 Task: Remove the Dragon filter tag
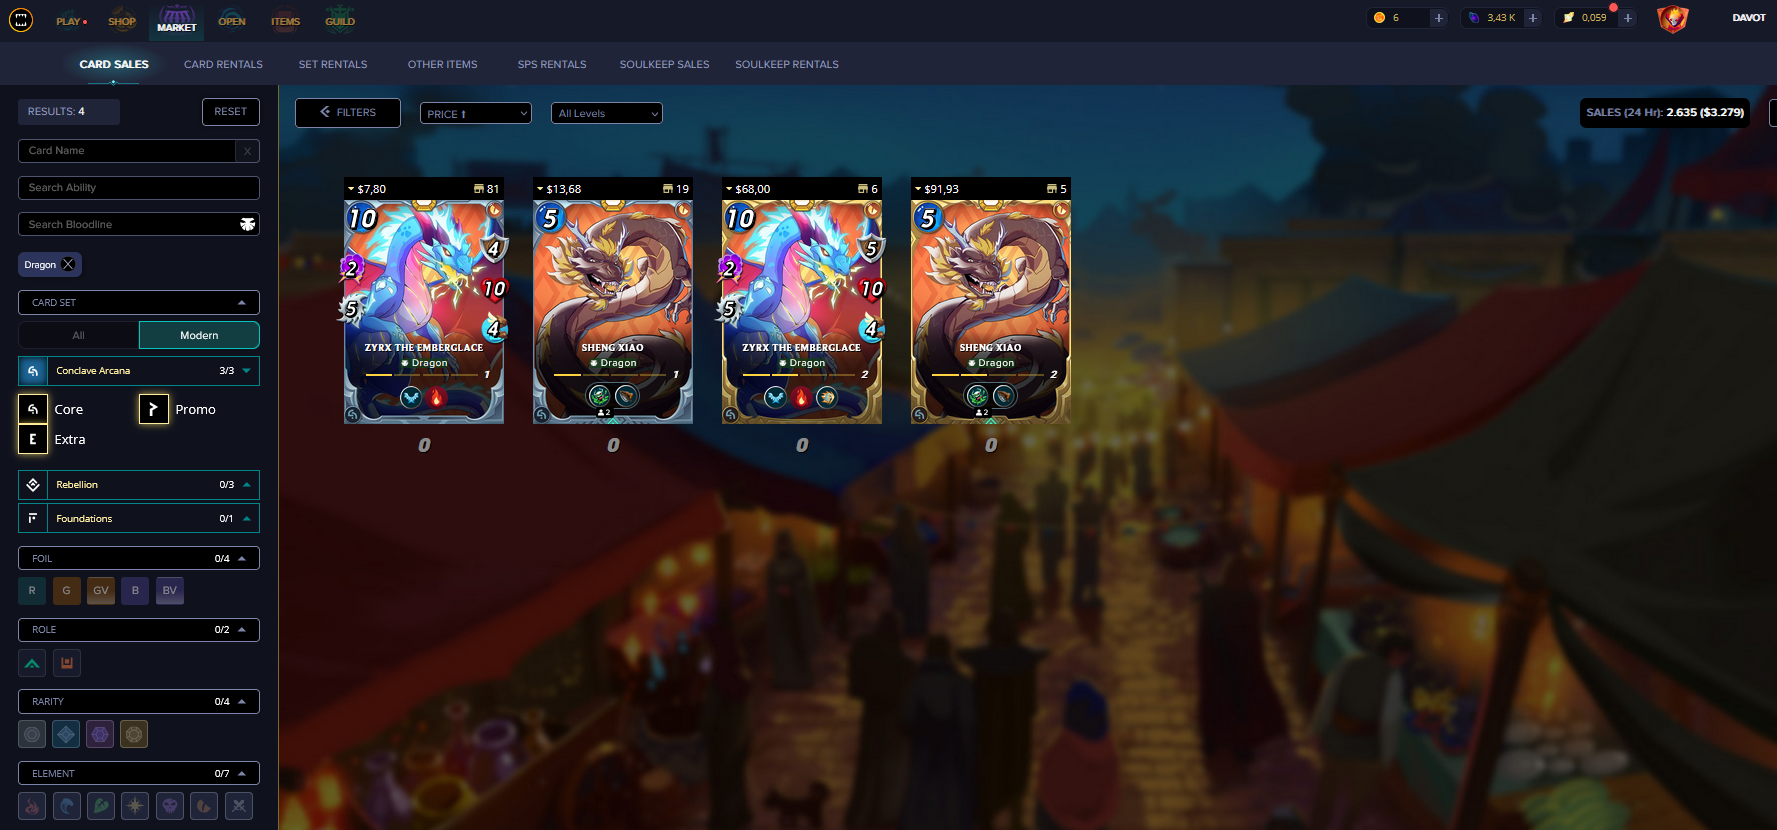pyautogui.click(x=68, y=265)
